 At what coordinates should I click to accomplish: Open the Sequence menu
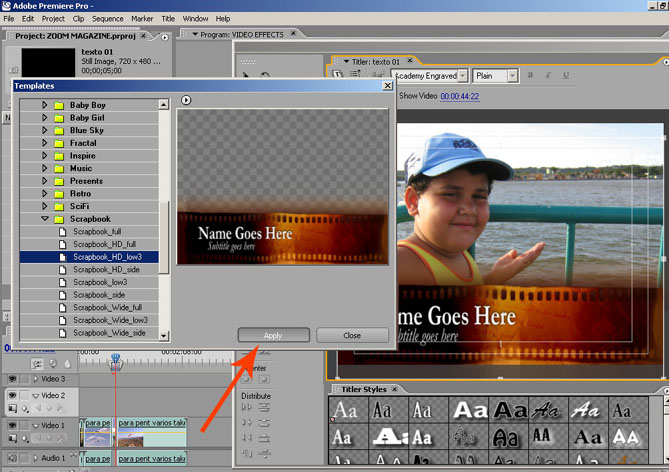coord(107,18)
